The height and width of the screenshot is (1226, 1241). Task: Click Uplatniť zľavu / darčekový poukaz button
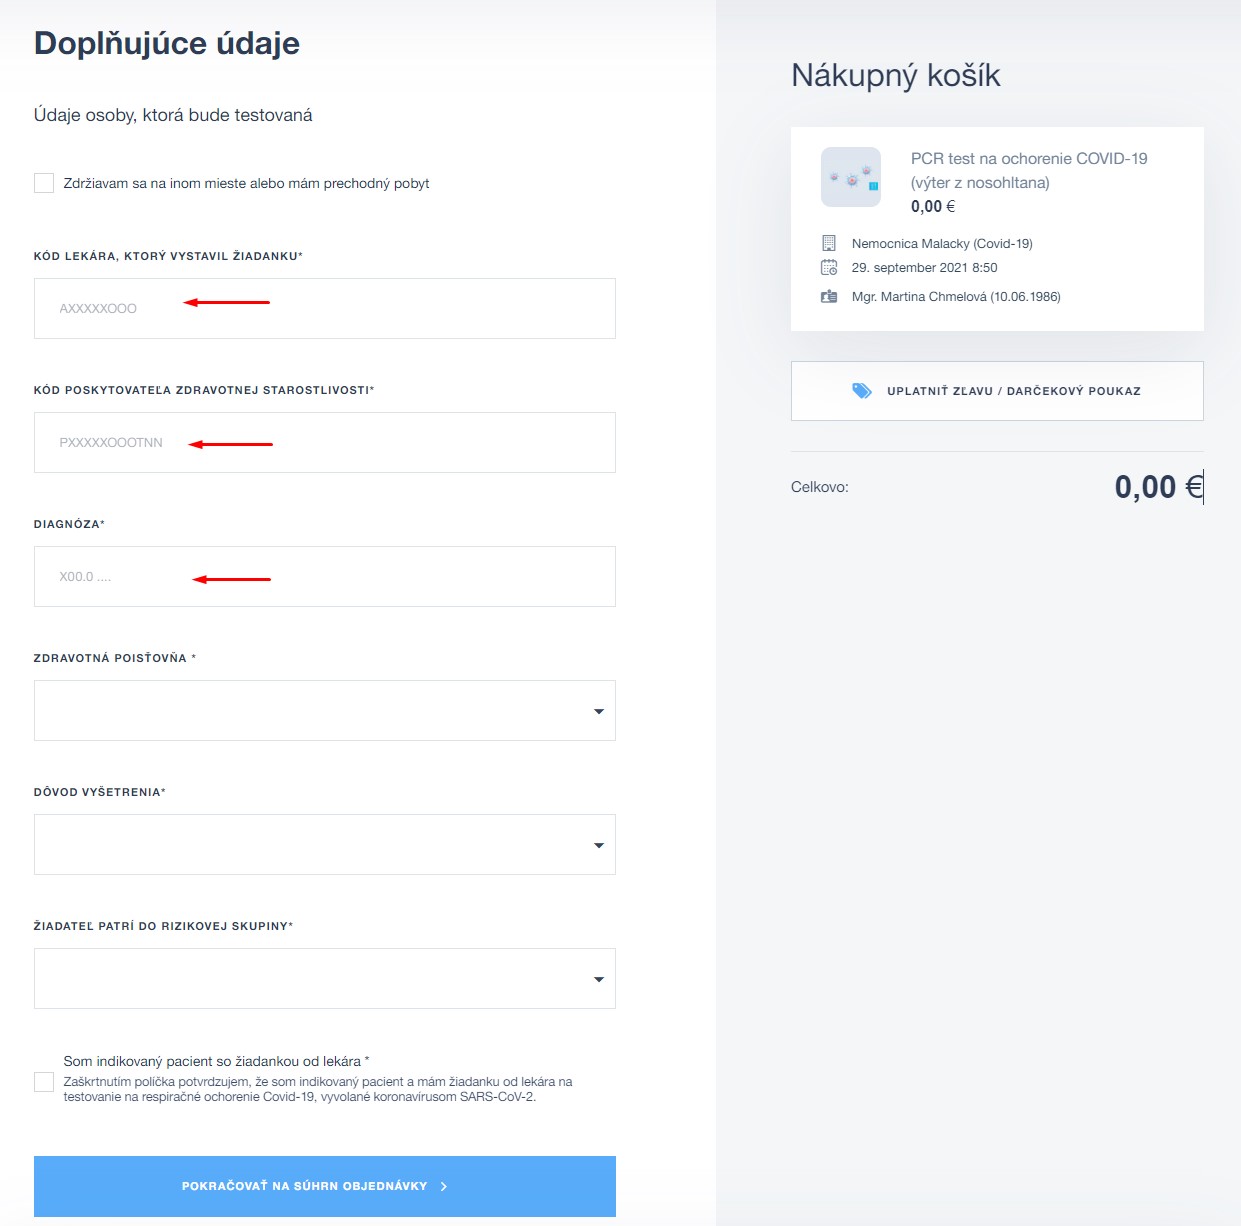tap(997, 391)
